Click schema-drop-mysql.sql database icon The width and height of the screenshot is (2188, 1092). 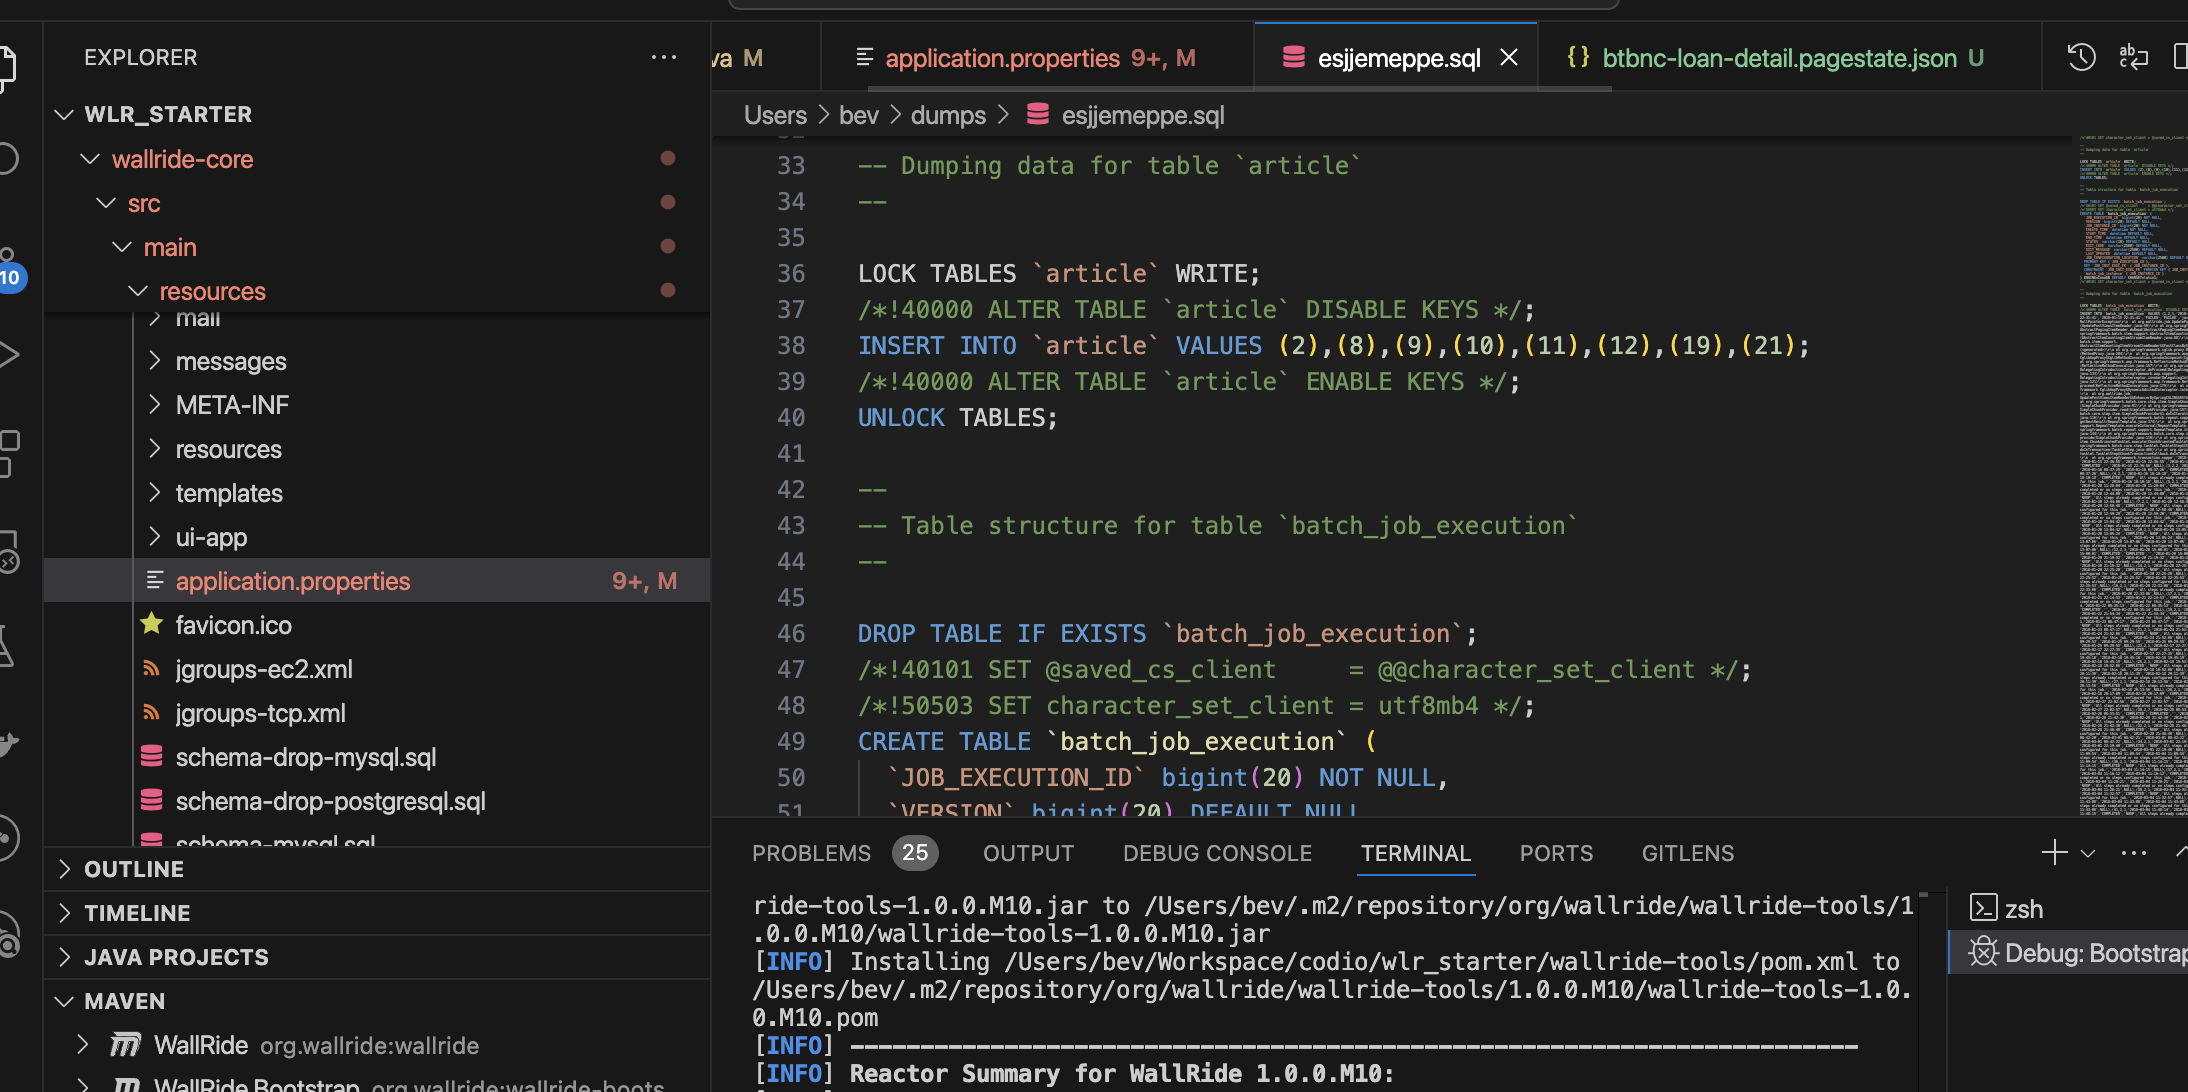coord(152,756)
